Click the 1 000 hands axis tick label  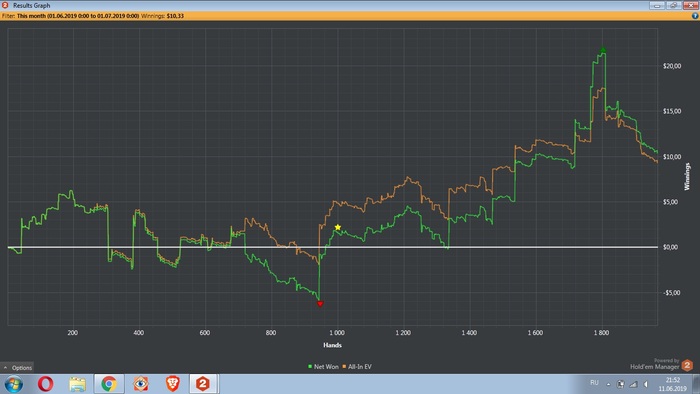(x=337, y=333)
